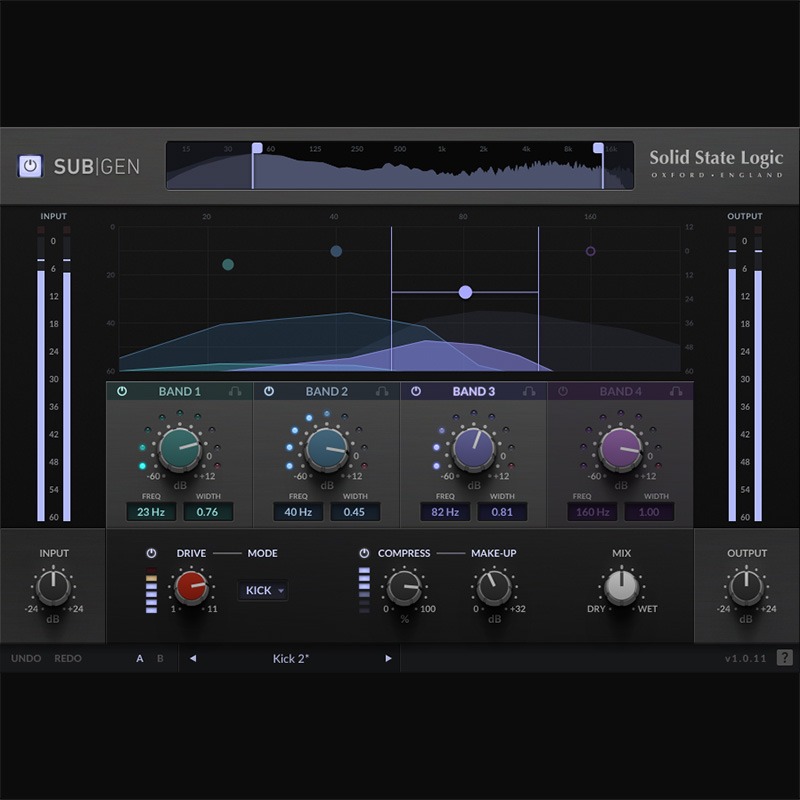Toggle the Drive section power button

(x=151, y=553)
